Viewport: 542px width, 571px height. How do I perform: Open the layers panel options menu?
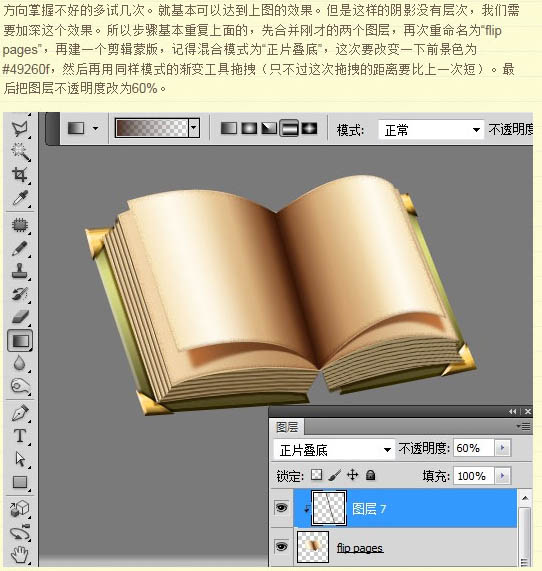[x=524, y=426]
